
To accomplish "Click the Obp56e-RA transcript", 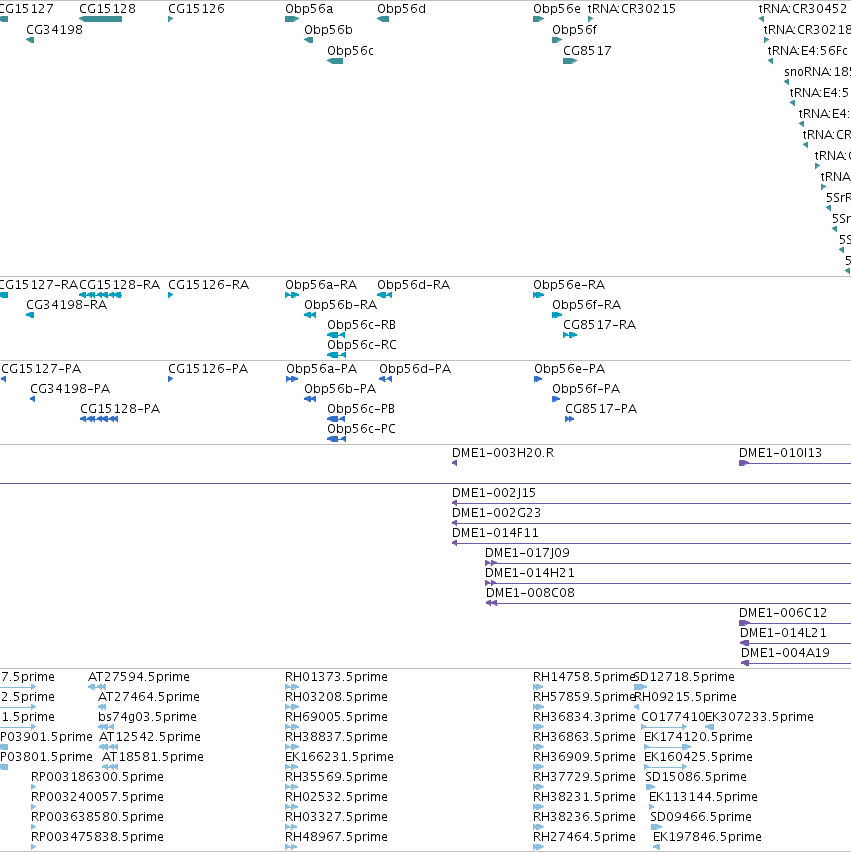I will point(539,295).
